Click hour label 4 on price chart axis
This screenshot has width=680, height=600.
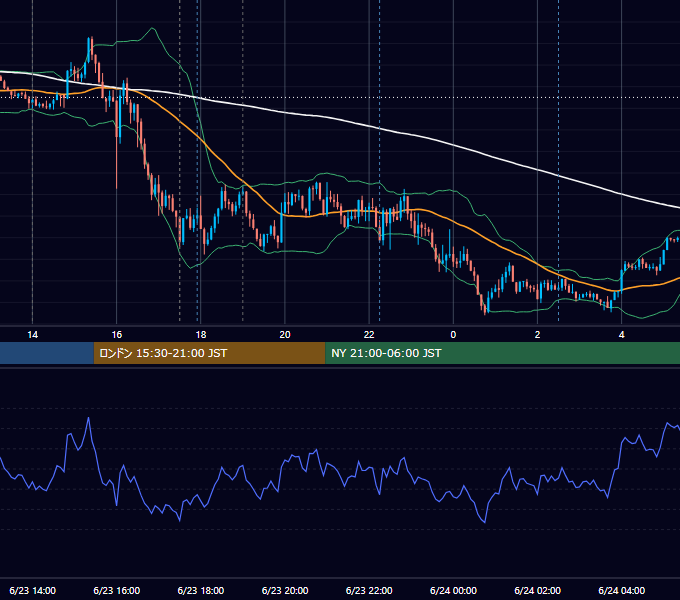click(621, 335)
